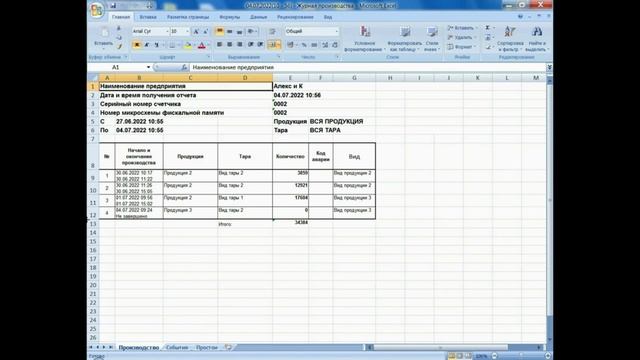Decrease font size with the small A icon

point(205,31)
